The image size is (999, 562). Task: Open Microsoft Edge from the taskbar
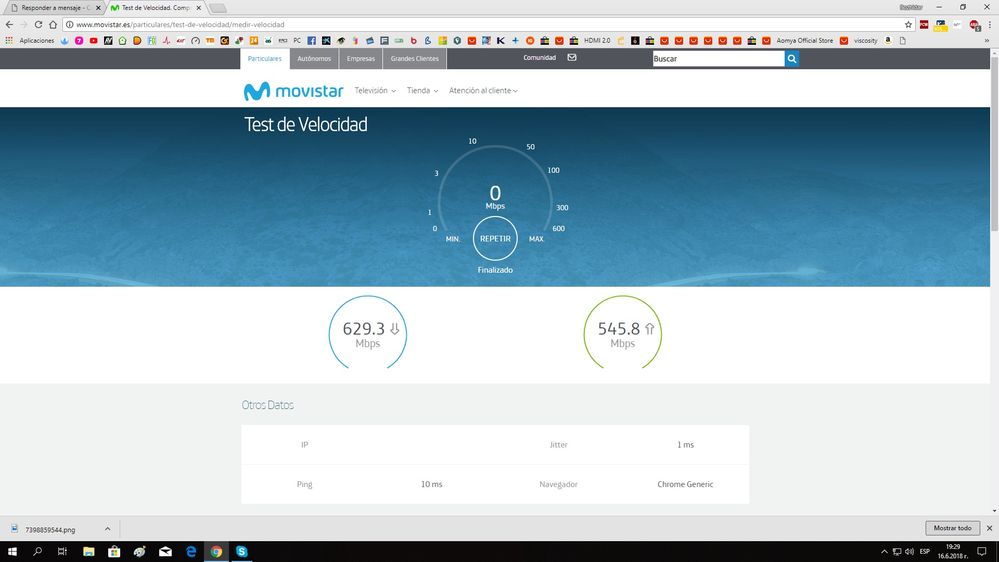tap(190, 551)
